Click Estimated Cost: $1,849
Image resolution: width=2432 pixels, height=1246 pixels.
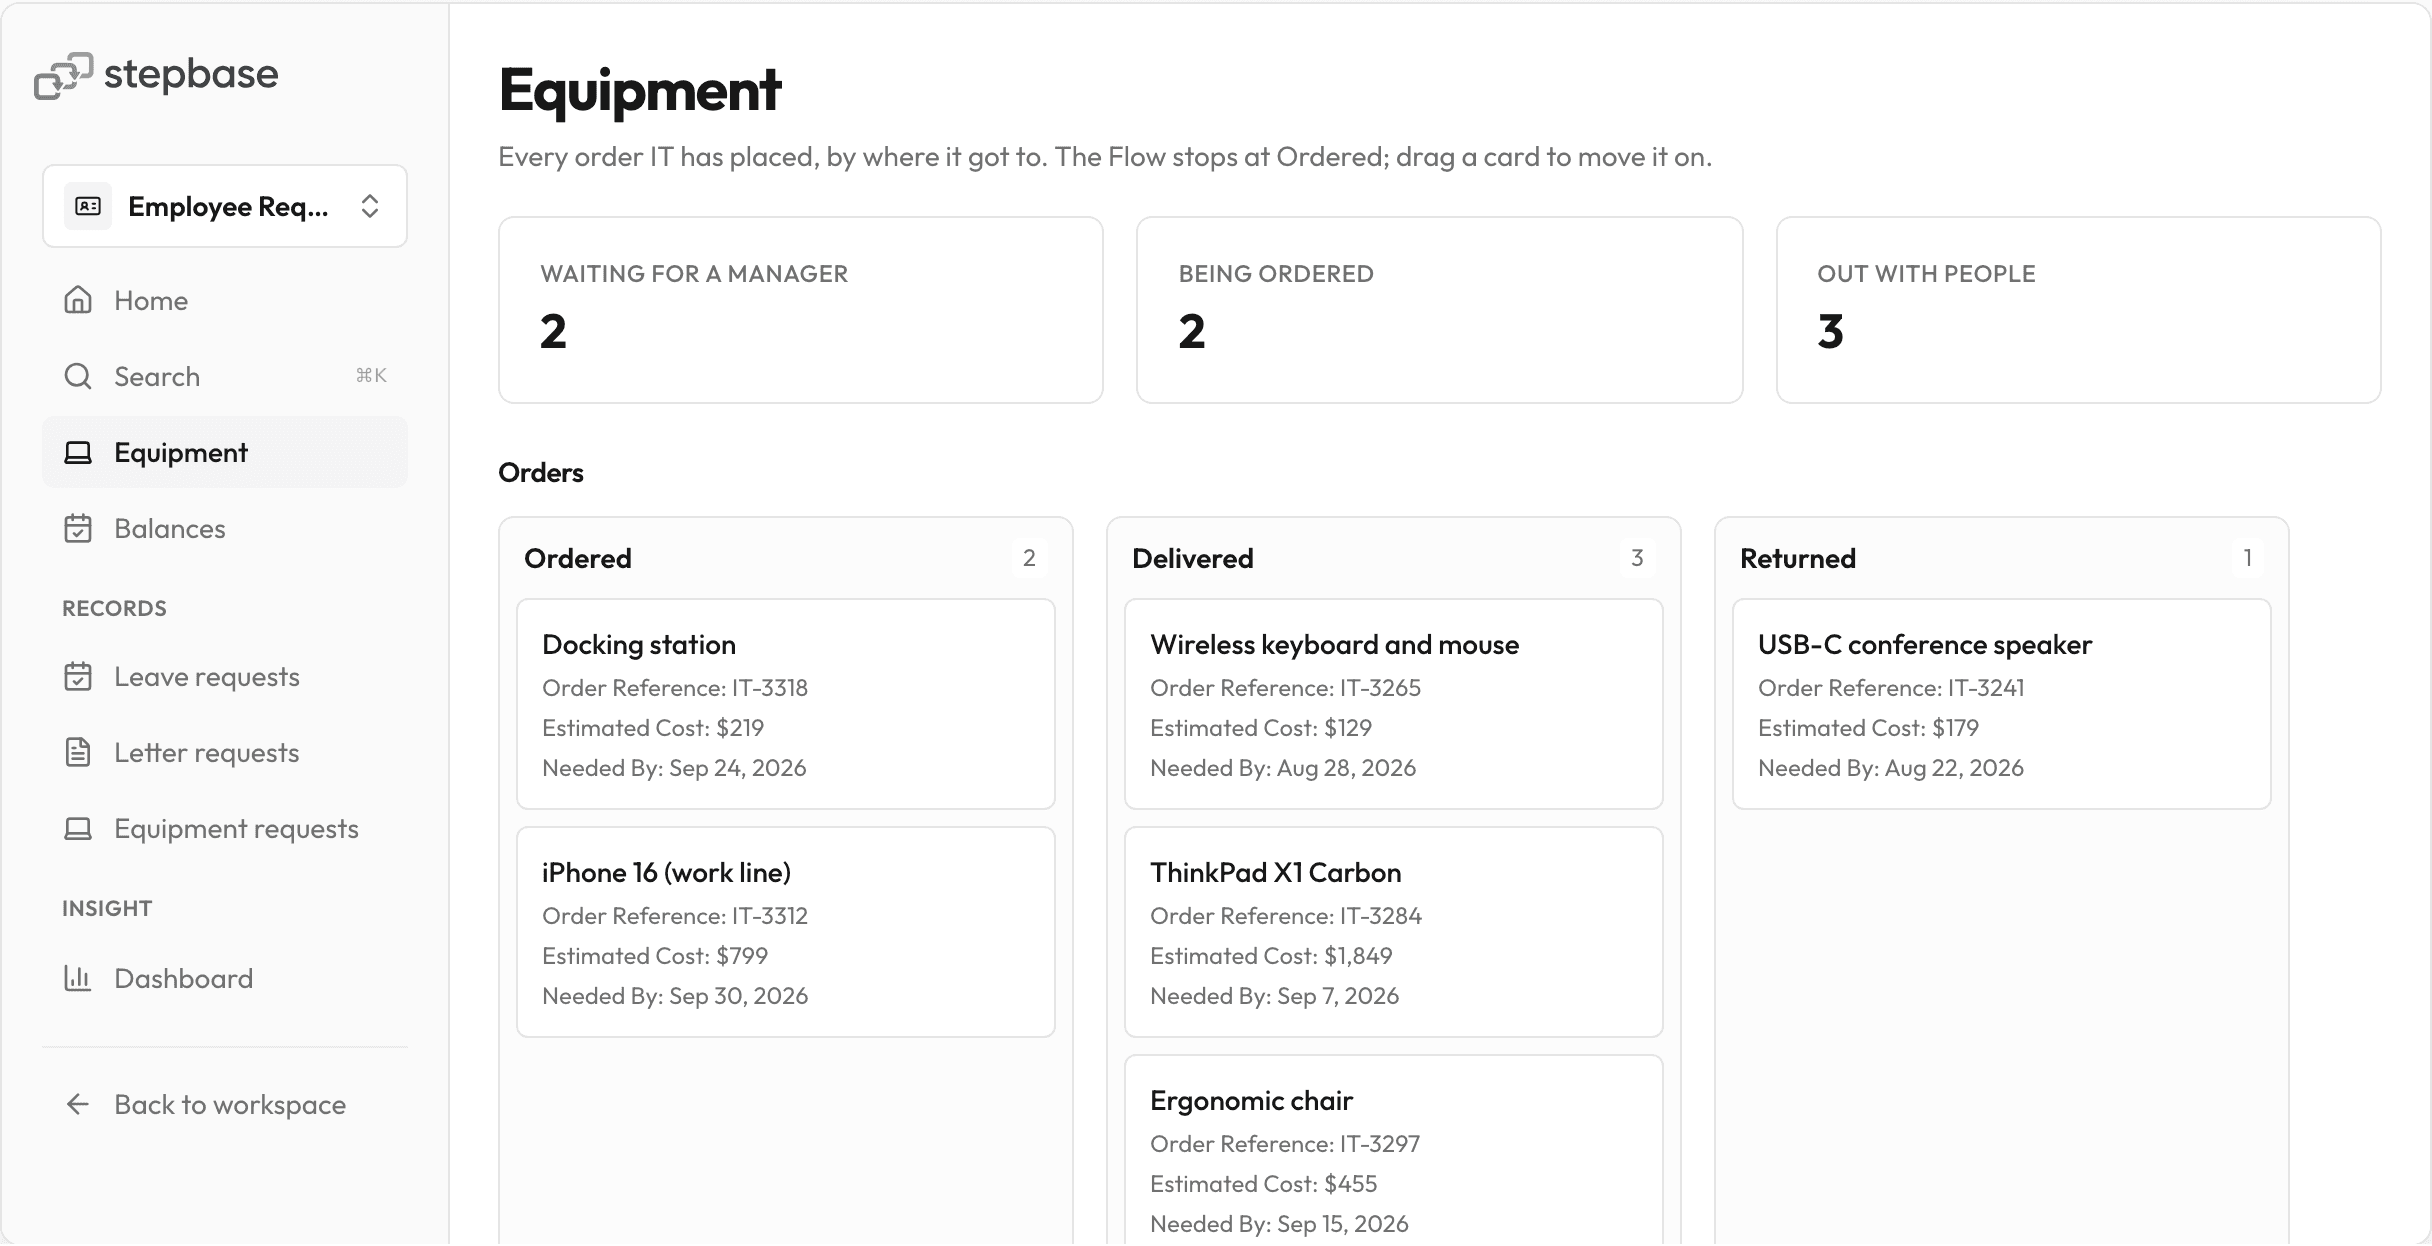(1271, 956)
